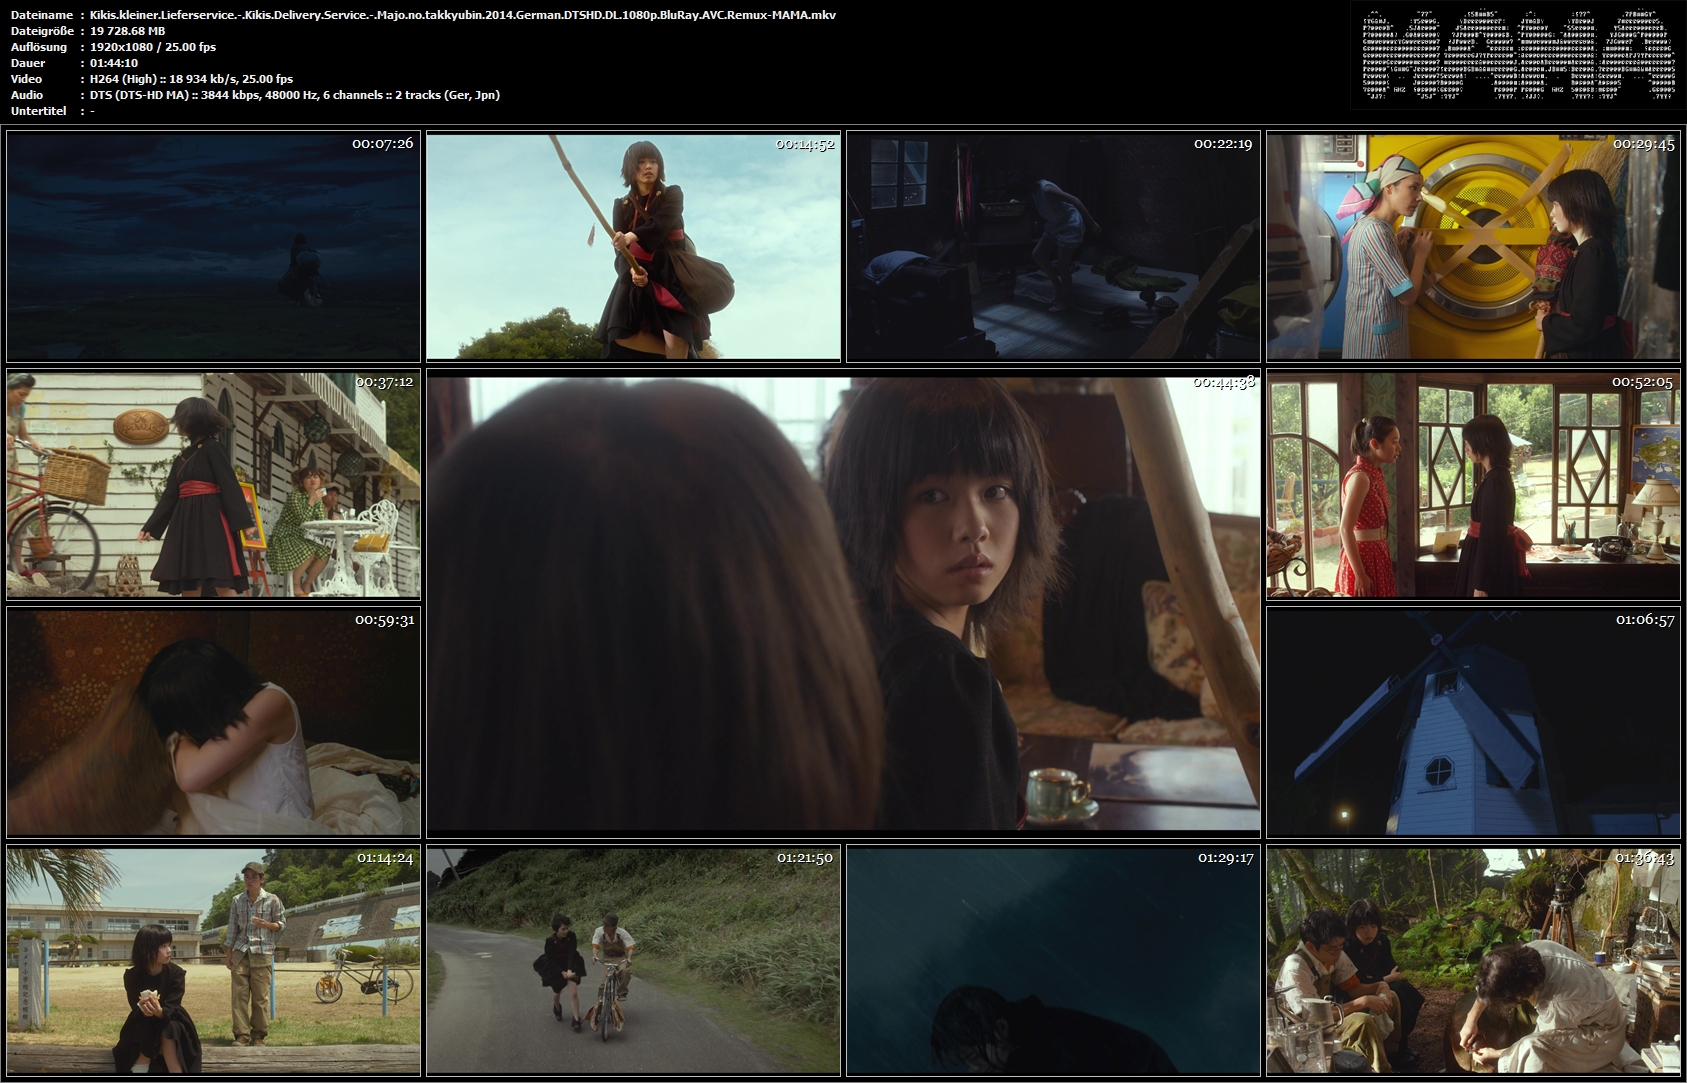Open the schoolyard thumbnail at 01:14:24
The height and width of the screenshot is (1083, 1687).
click(x=213, y=961)
